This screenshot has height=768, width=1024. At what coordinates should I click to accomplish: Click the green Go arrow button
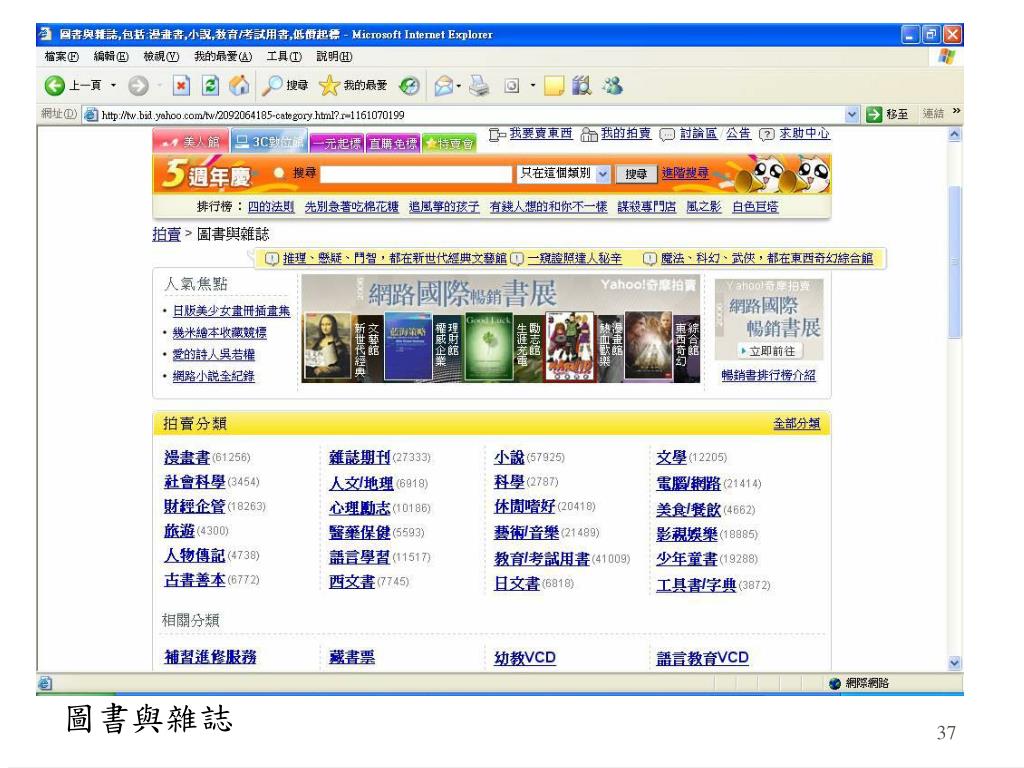pyautogui.click(x=873, y=114)
